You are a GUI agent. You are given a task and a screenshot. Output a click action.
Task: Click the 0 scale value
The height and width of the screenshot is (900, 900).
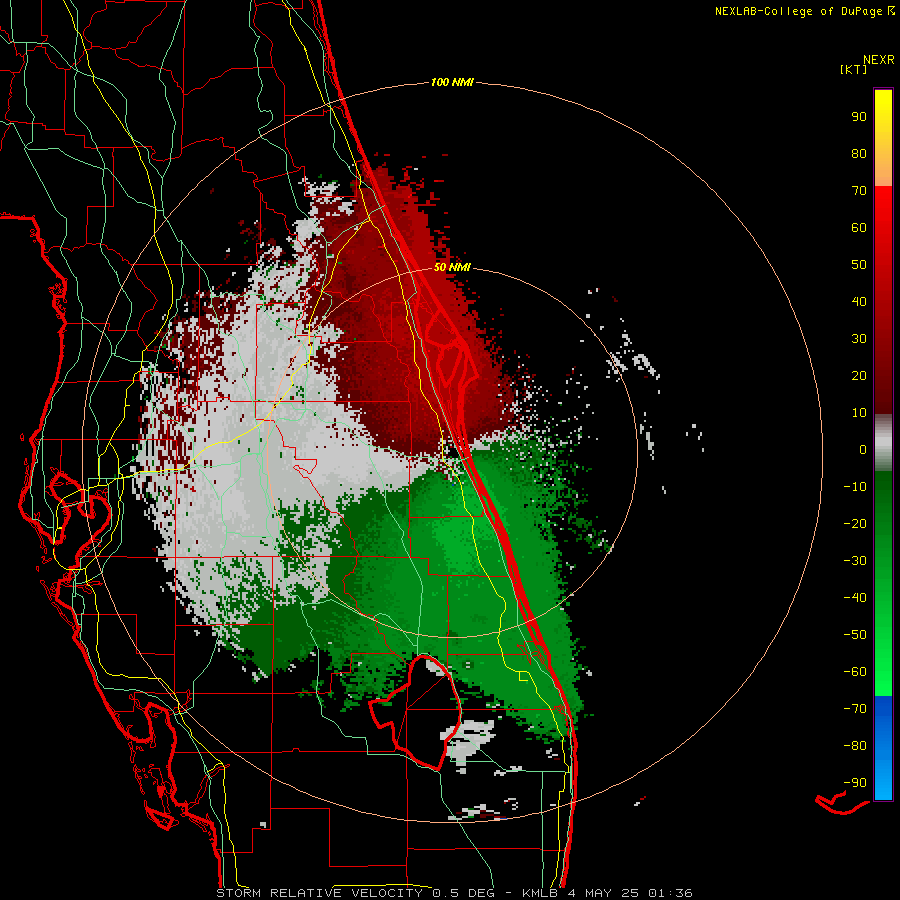[x=863, y=449]
